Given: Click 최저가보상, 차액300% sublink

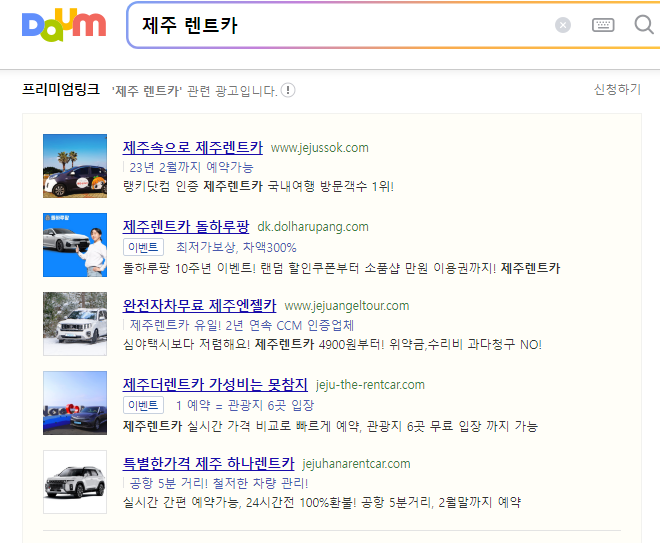Looking at the screenshot, I should pyautogui.click(x=236, y=247).
